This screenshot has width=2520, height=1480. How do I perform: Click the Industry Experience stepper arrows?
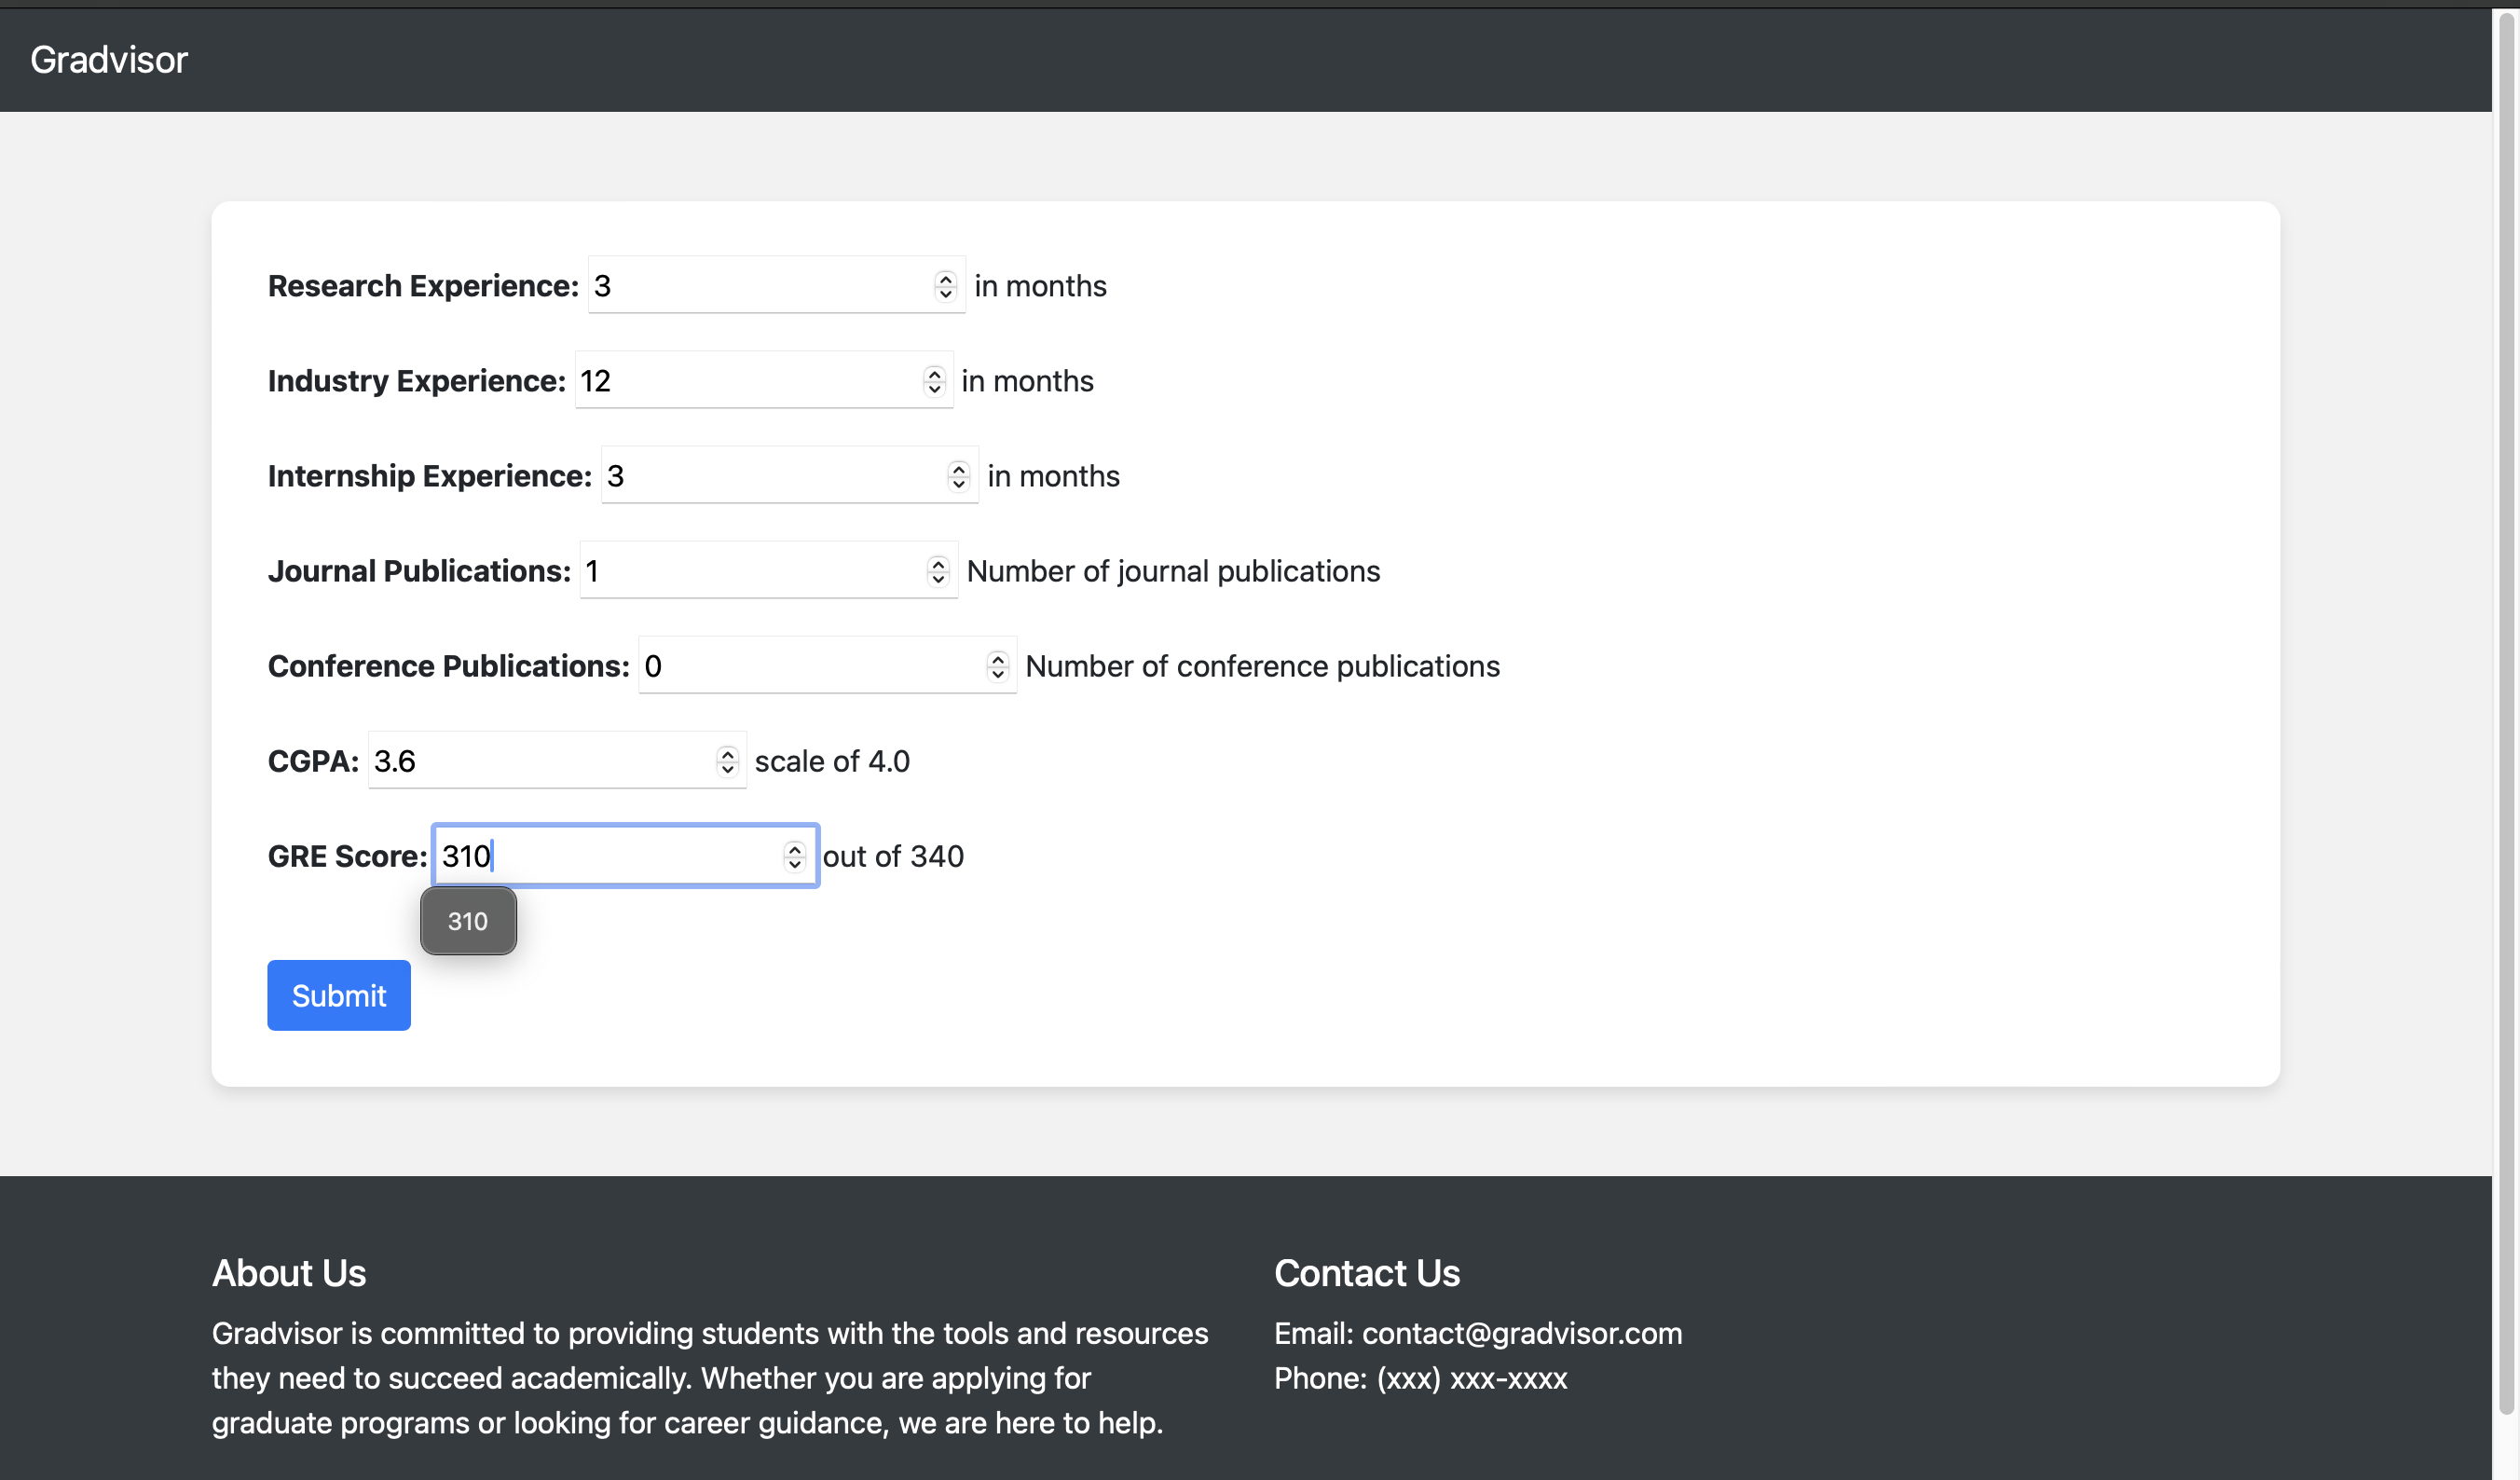[934, 381]
